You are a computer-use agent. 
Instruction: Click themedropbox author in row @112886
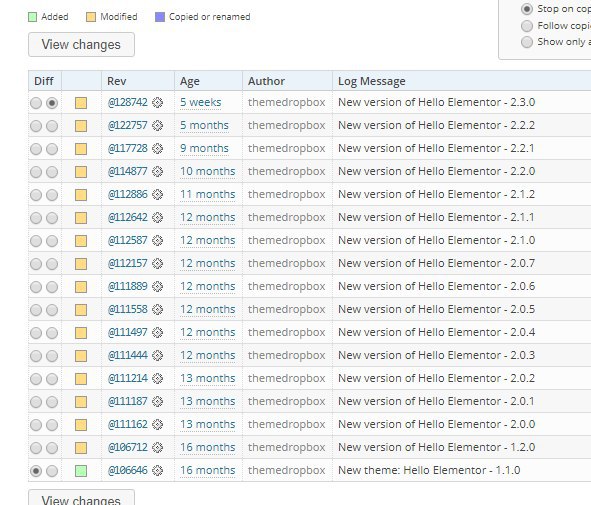tap(286, 194)
